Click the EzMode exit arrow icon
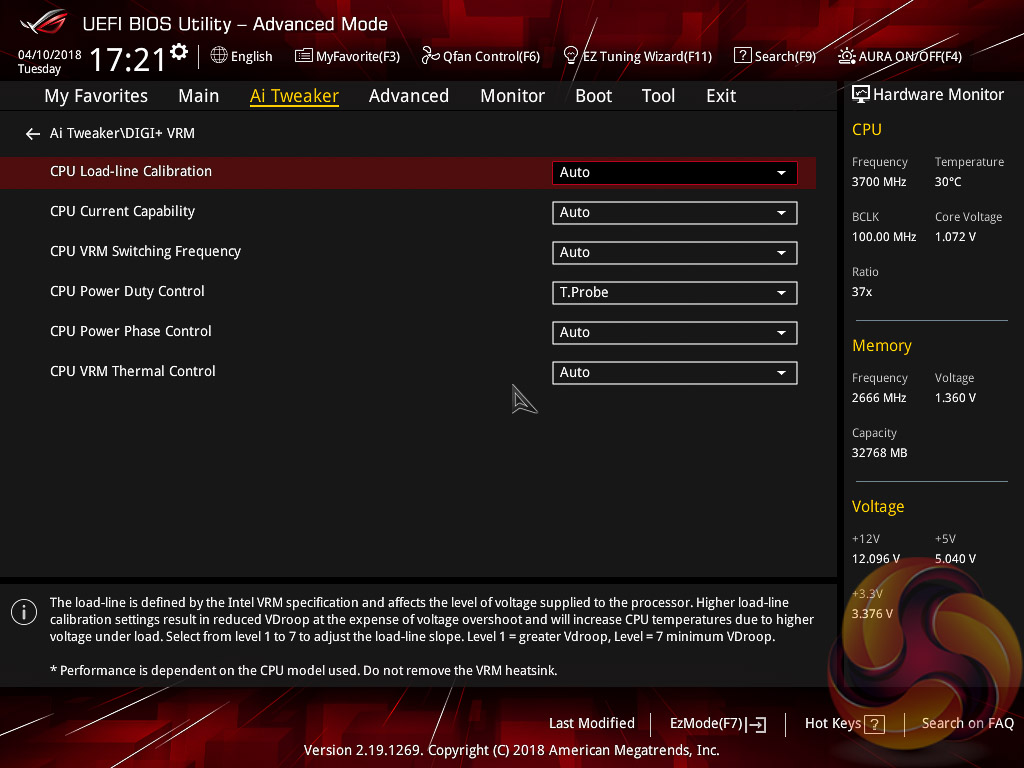 [x=756, y=724]
